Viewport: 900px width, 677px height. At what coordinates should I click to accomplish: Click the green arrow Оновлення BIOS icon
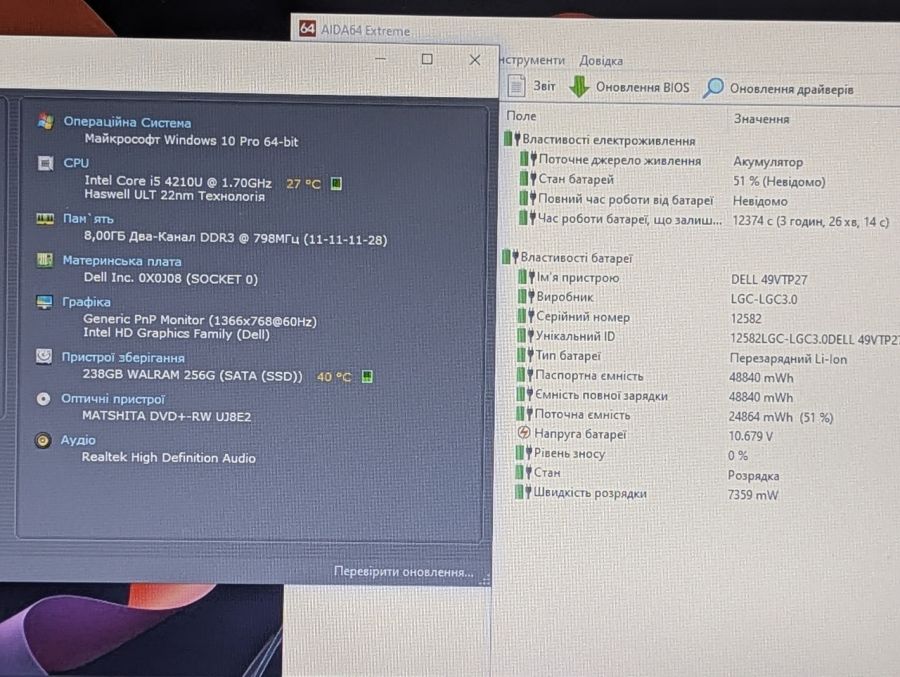[x=579, y=87]
